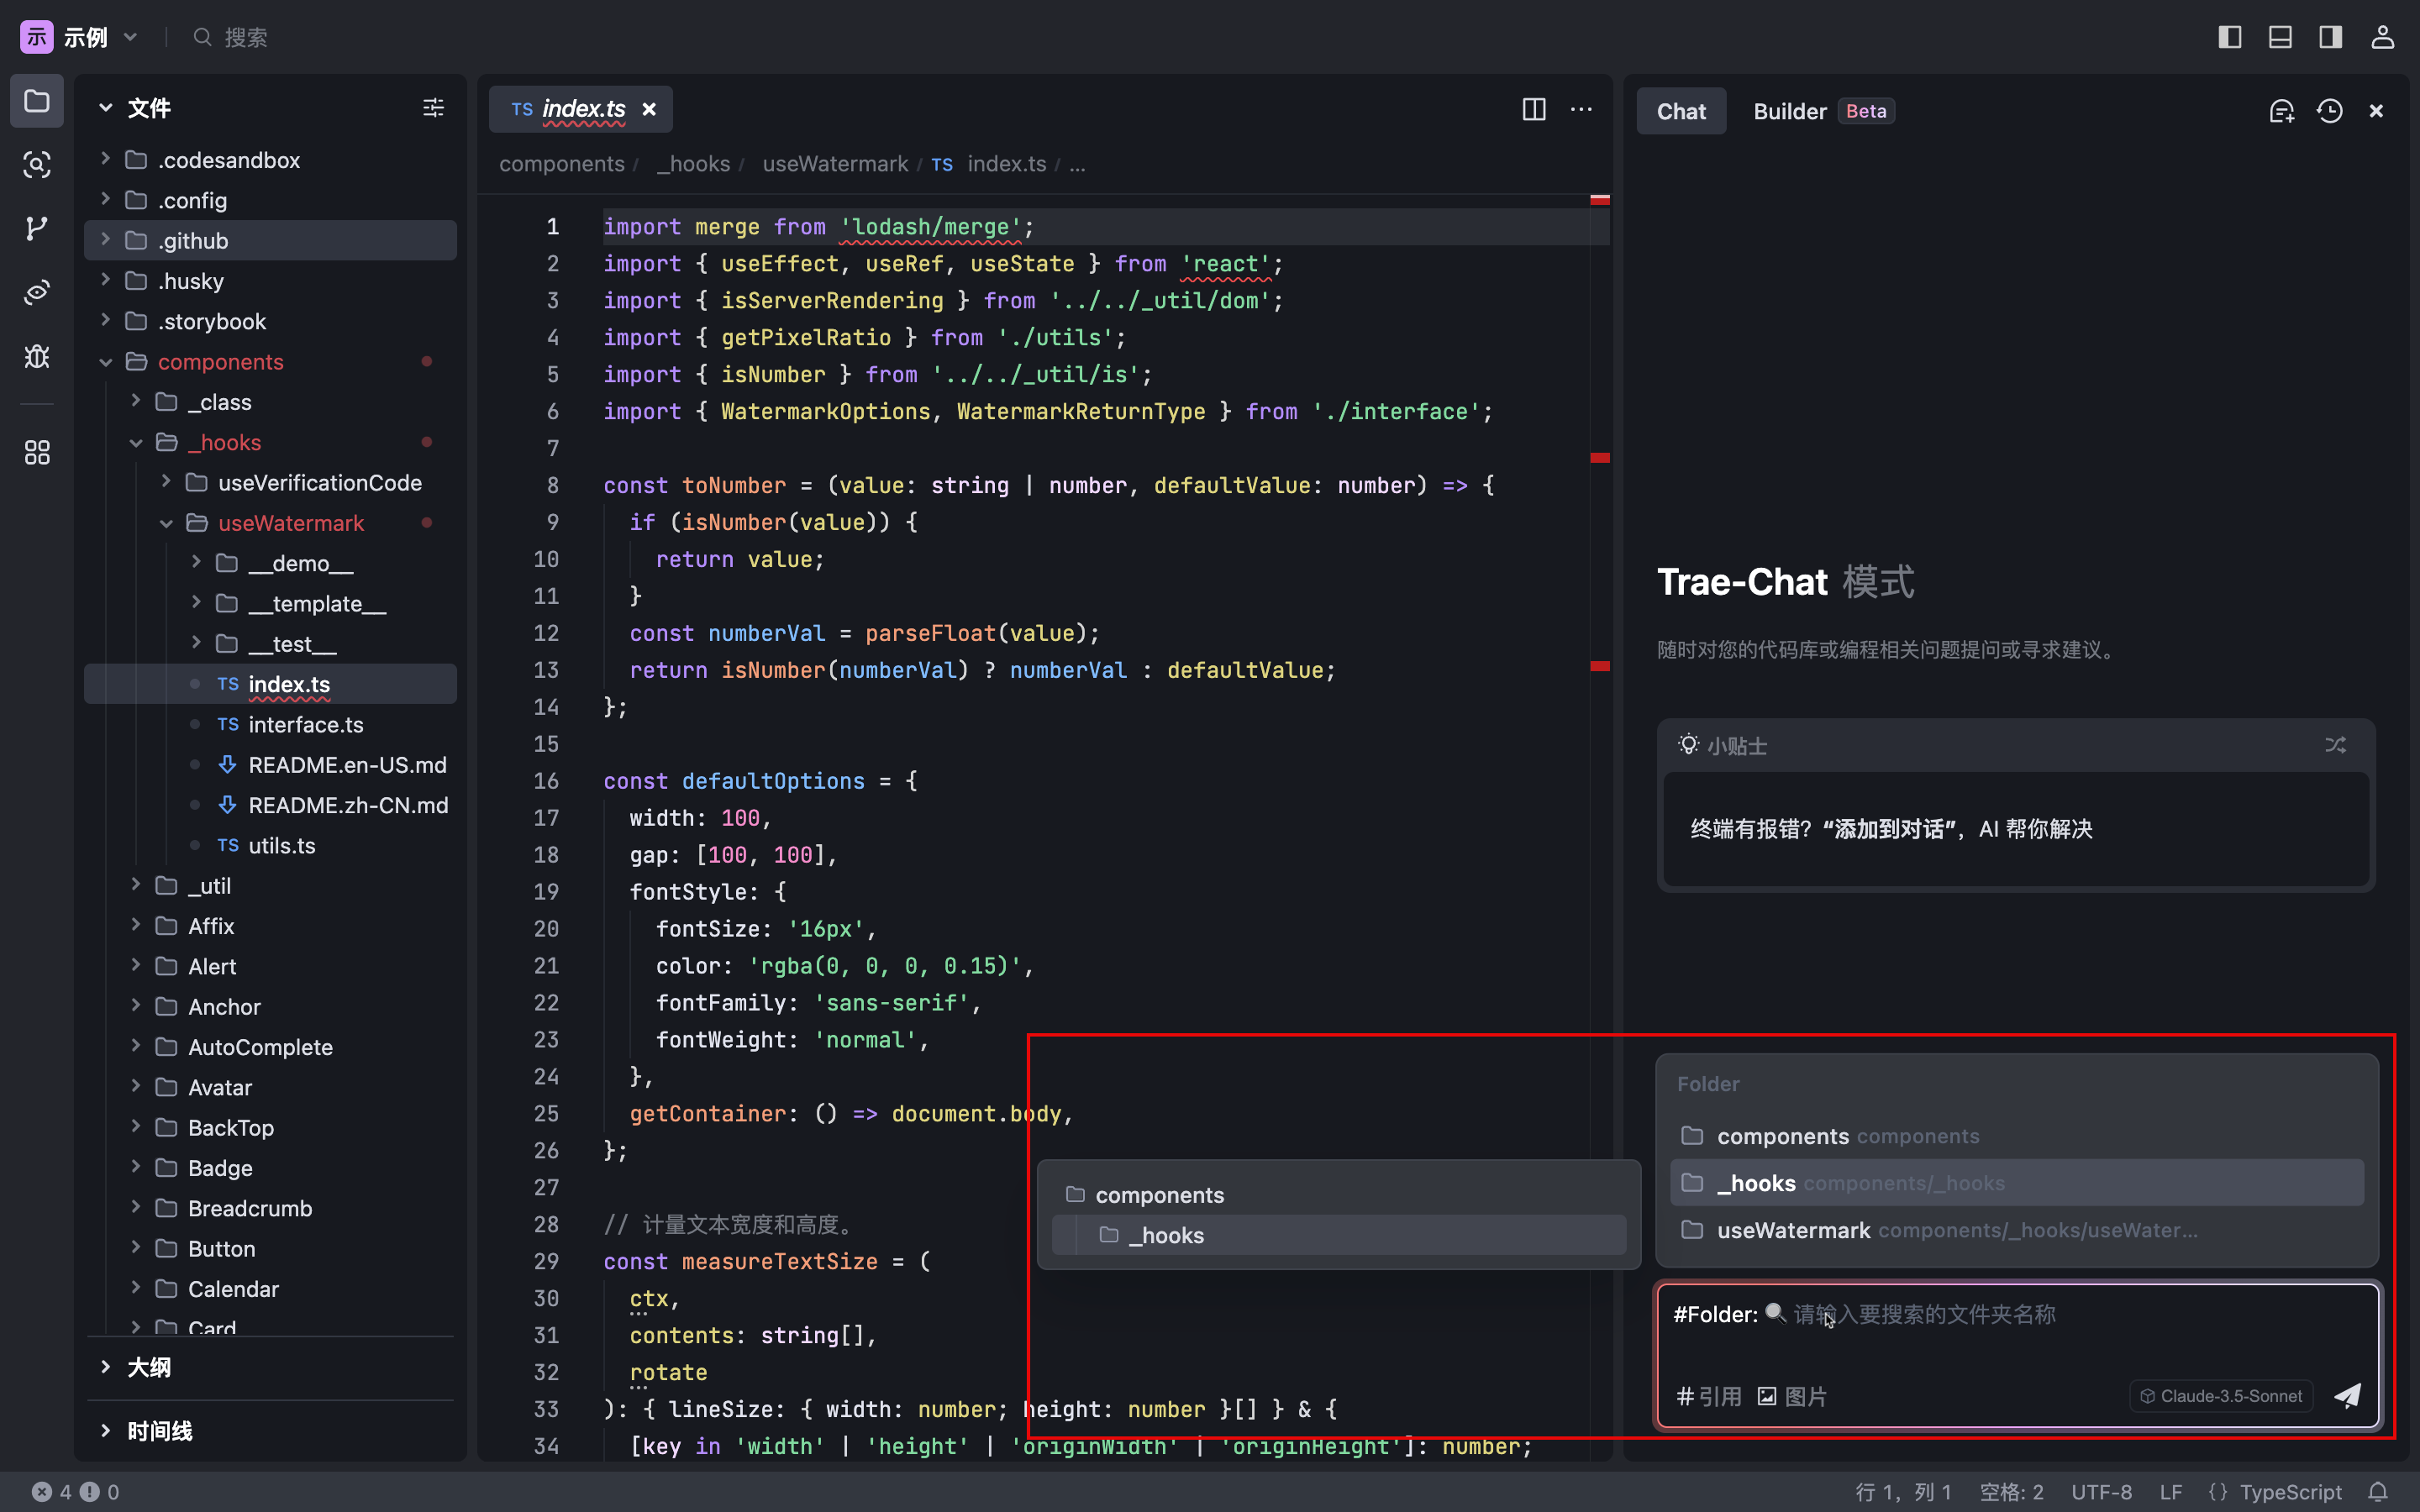Click the _hooks breadcrumb item
The image size is (2420, 1512).
(x=693, y=164)
